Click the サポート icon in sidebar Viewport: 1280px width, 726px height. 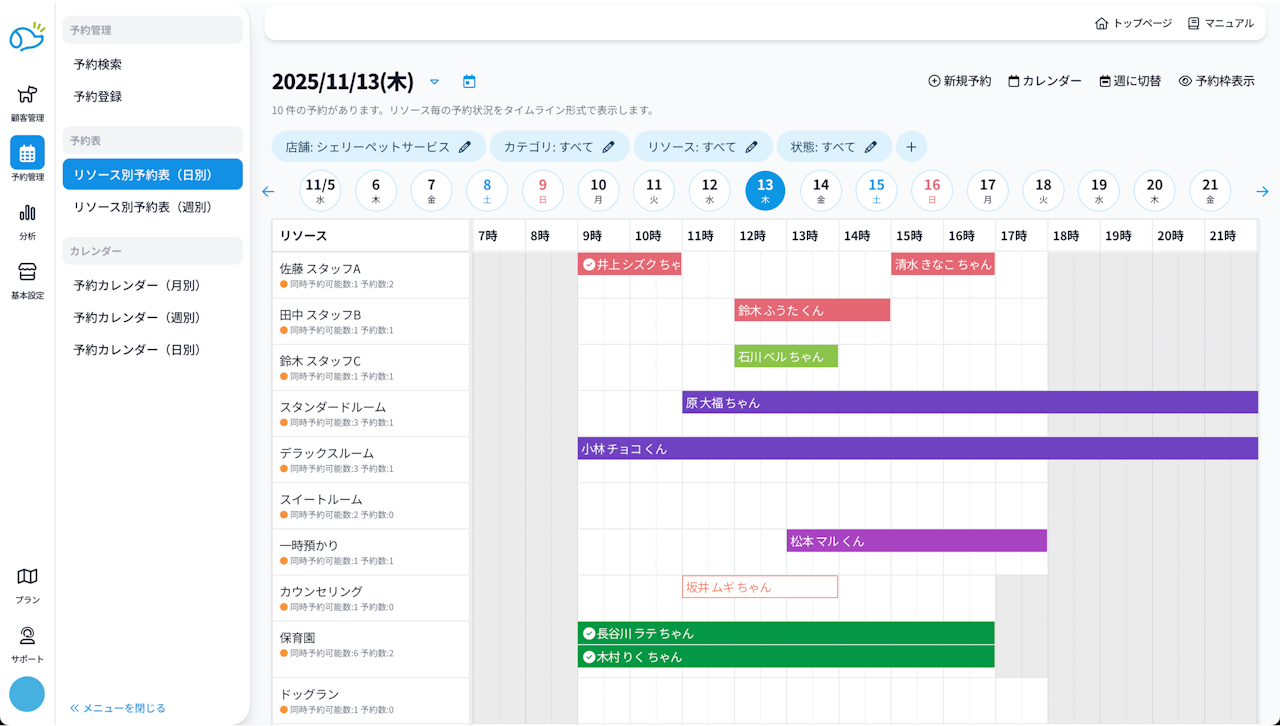[27, 644]
